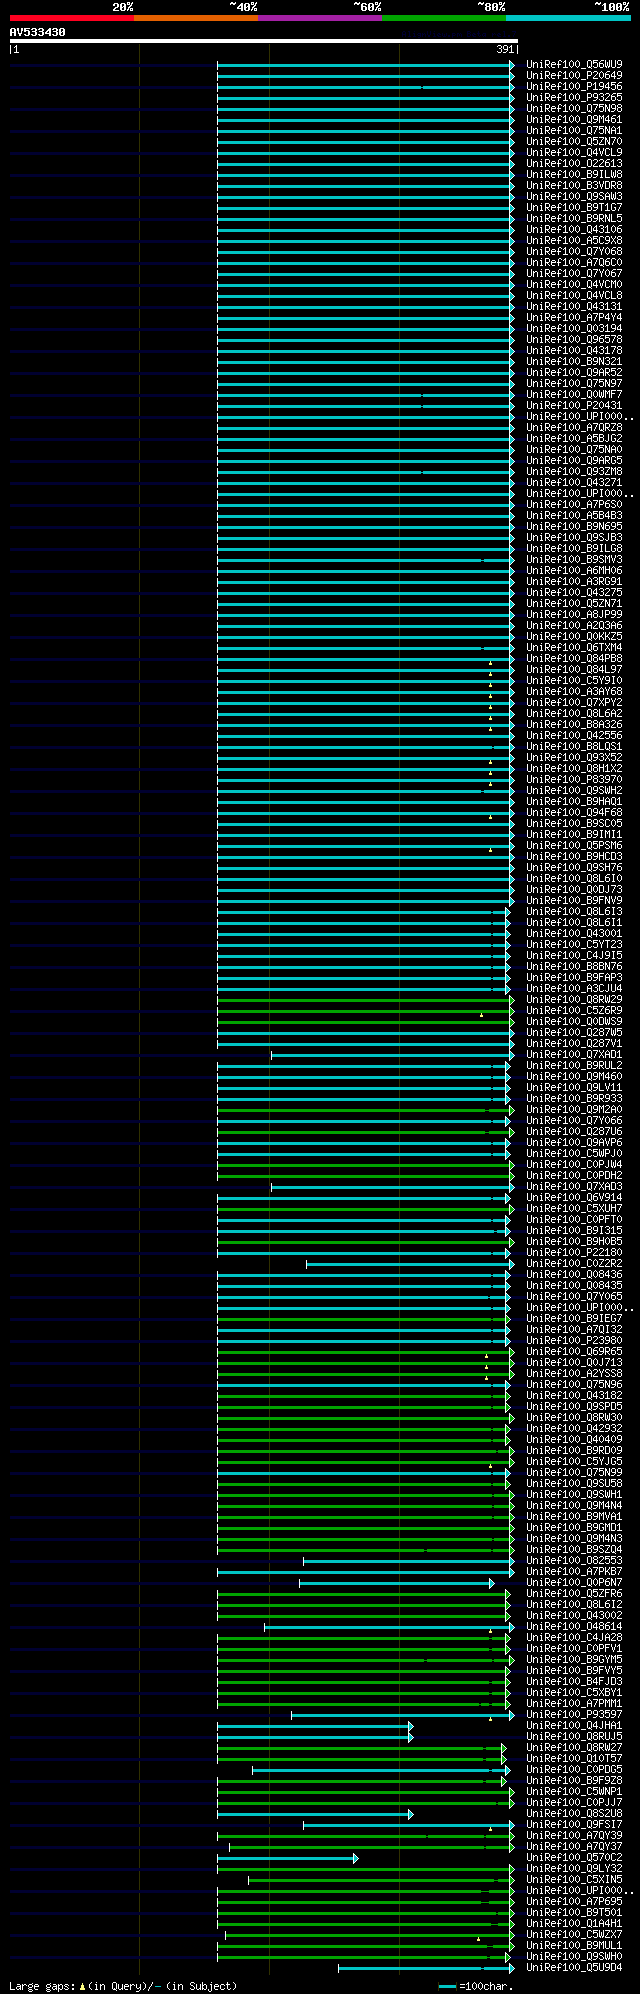Screen dimensions: 640x1994
Task: Click label UniRef100_P23980
Action: [574, 1340]
